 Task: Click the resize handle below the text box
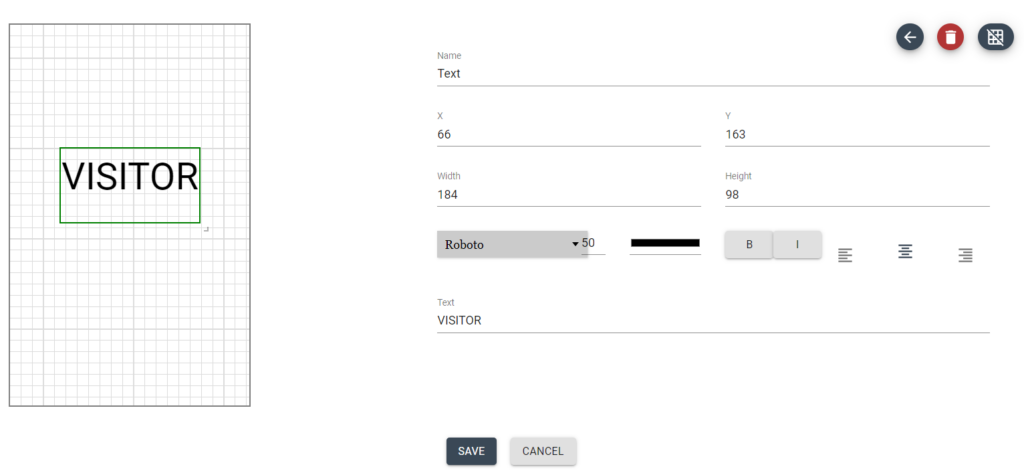[x=206, y=230]
